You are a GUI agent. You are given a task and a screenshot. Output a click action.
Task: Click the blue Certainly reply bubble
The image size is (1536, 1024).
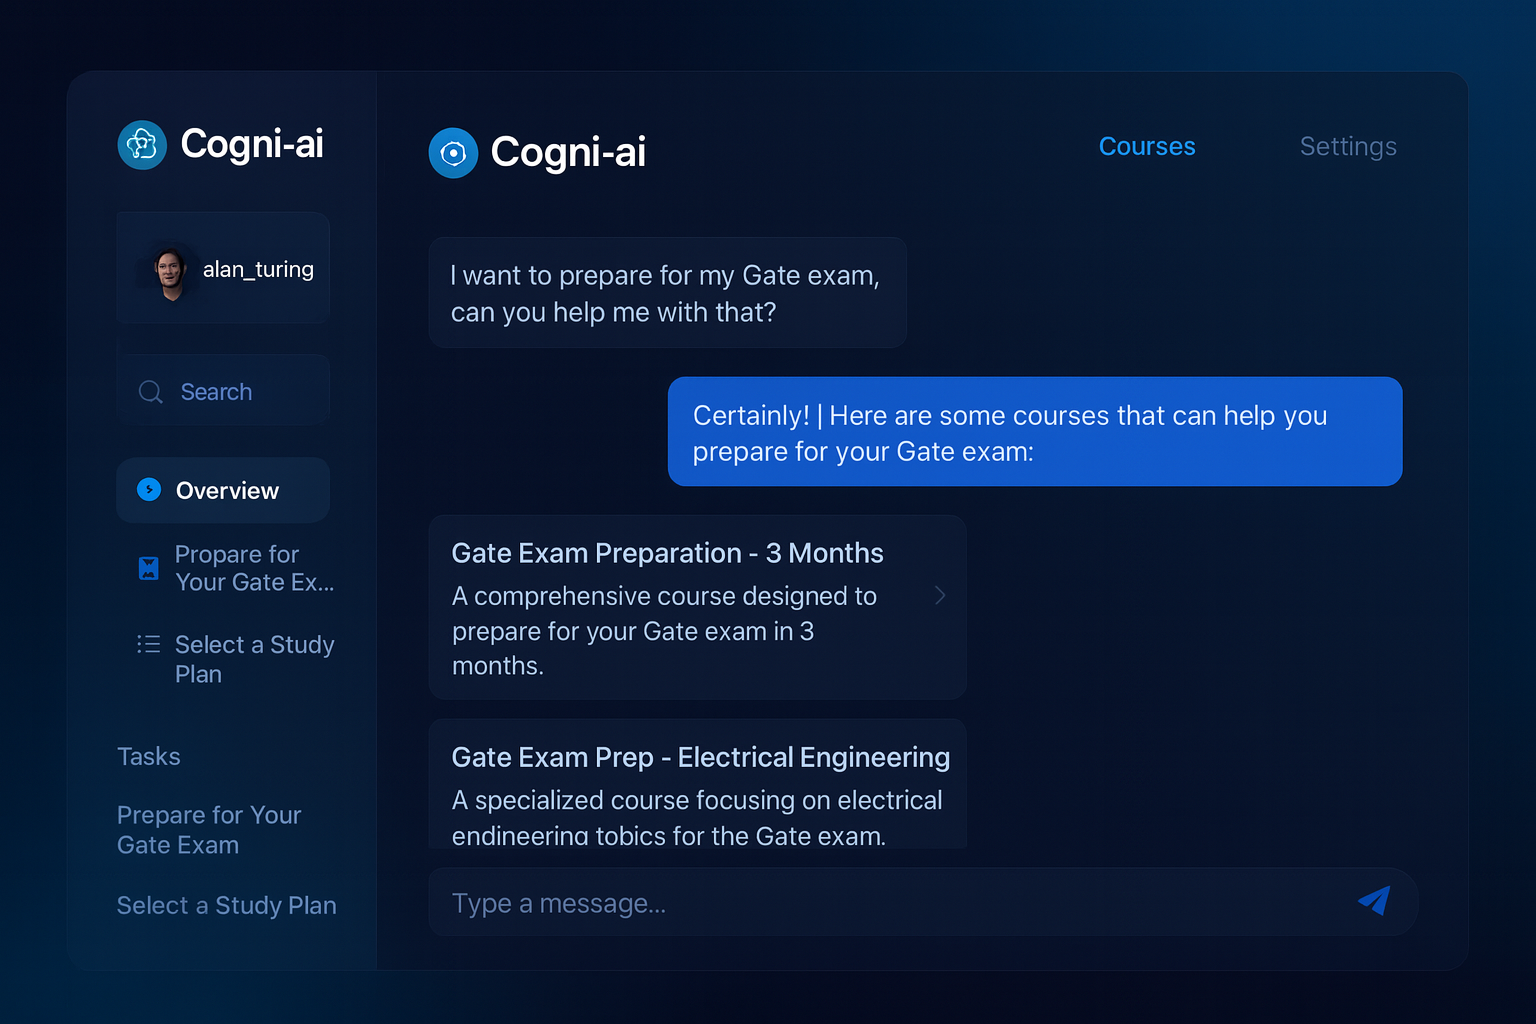[1035, 432]
